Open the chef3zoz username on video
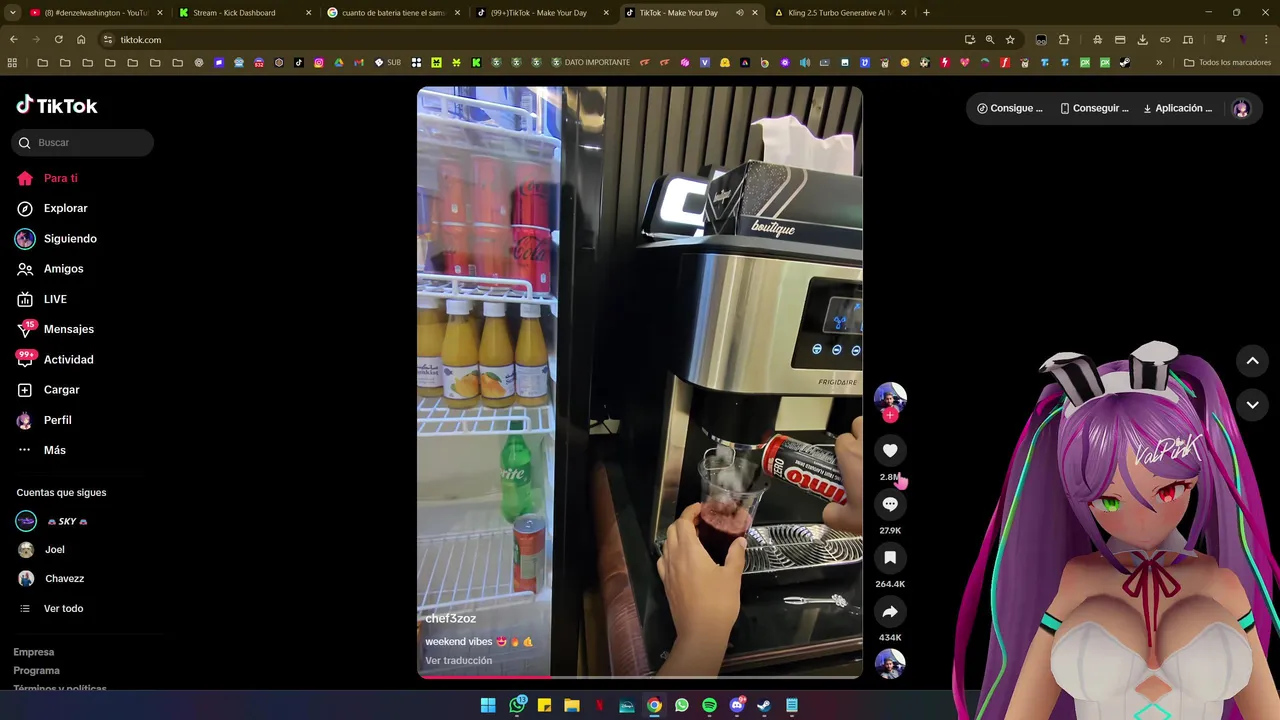 click(x=451, y=619)
